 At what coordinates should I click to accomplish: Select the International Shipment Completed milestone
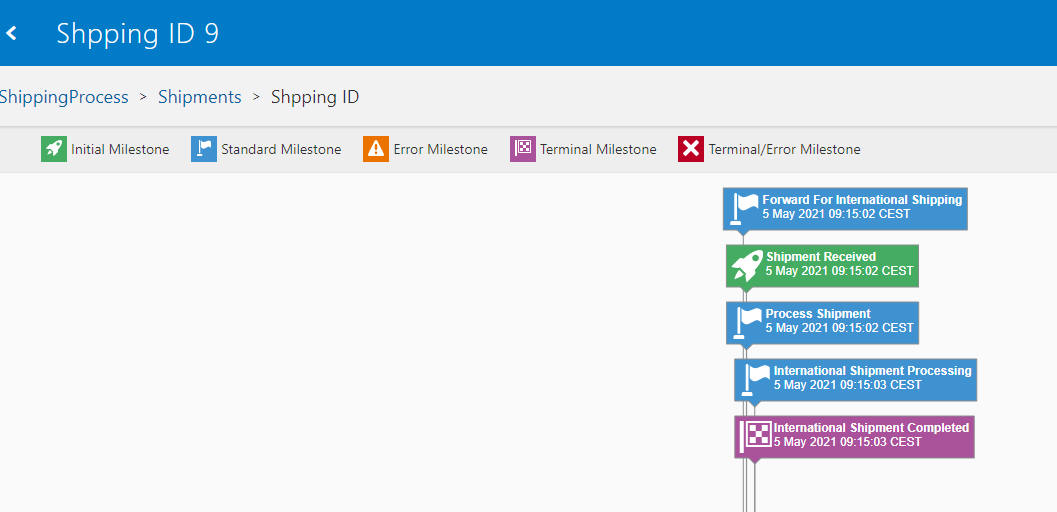(x=854, y=437)
